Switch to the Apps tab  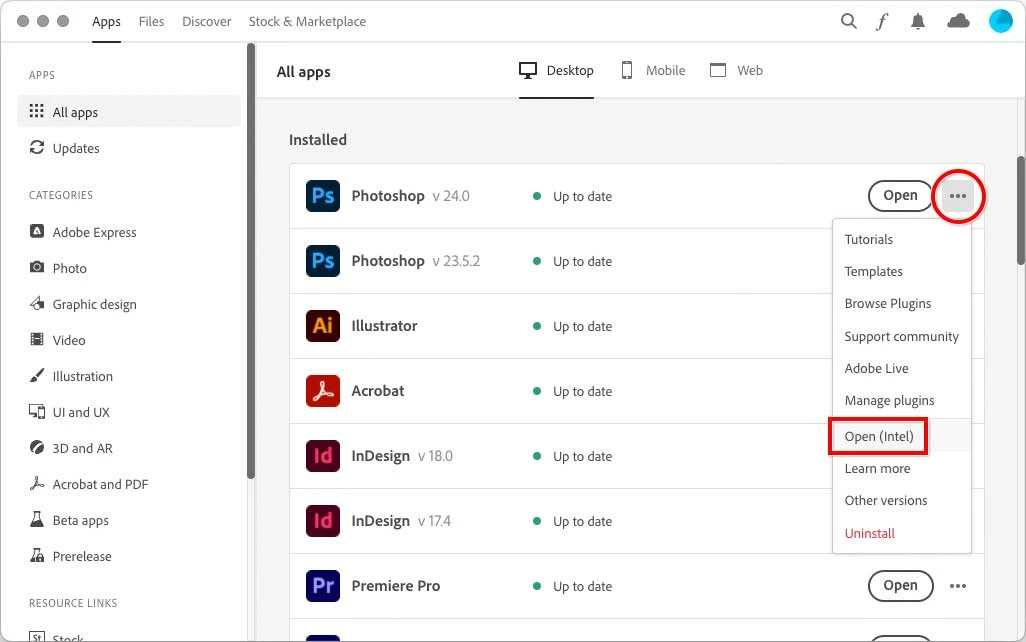coord(106,22)
